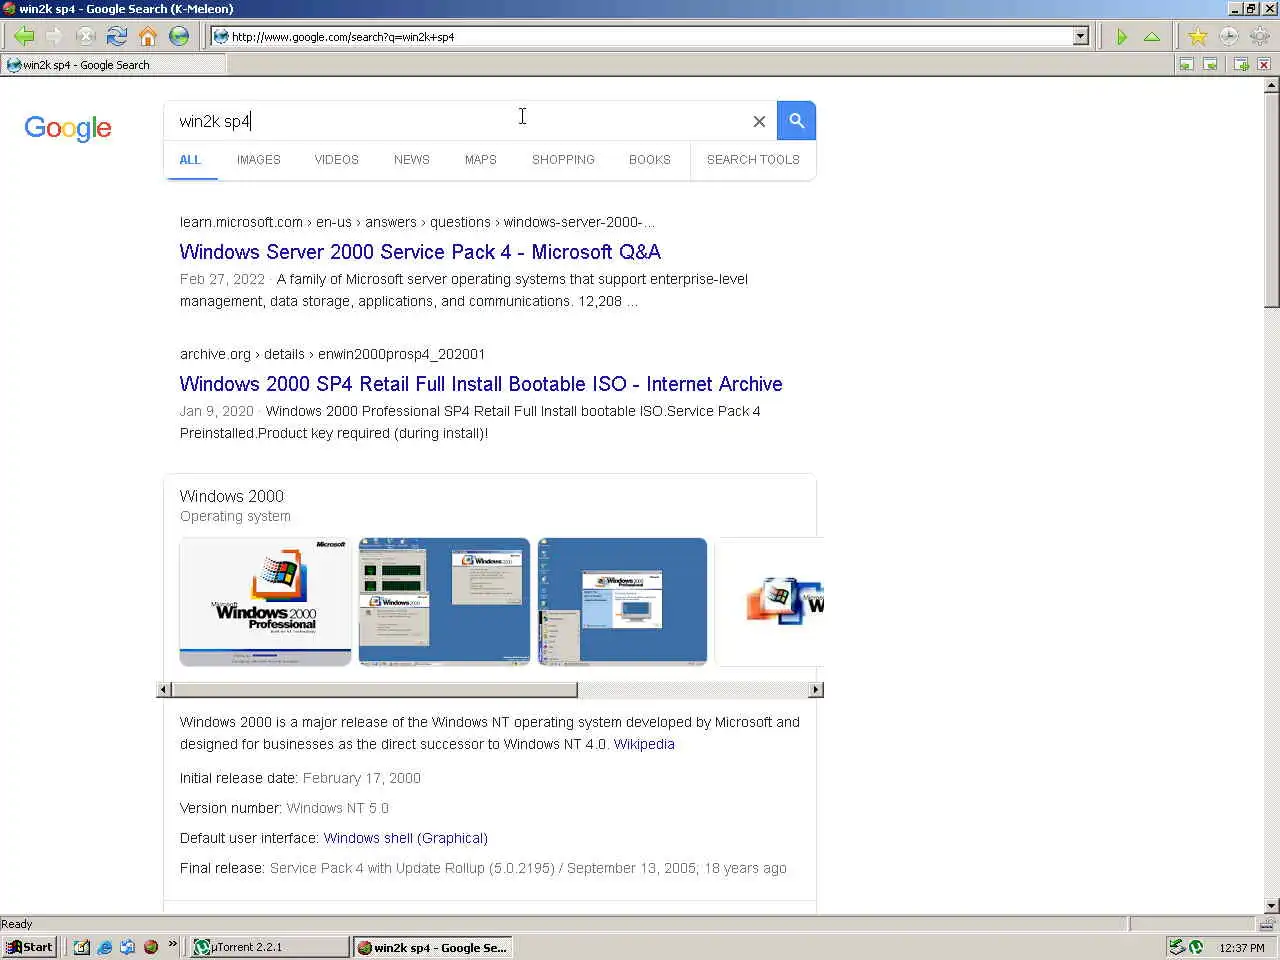
Task: Select the 'win2k sp4 - Google Search' browser tab
Action: tap(114, 65)
